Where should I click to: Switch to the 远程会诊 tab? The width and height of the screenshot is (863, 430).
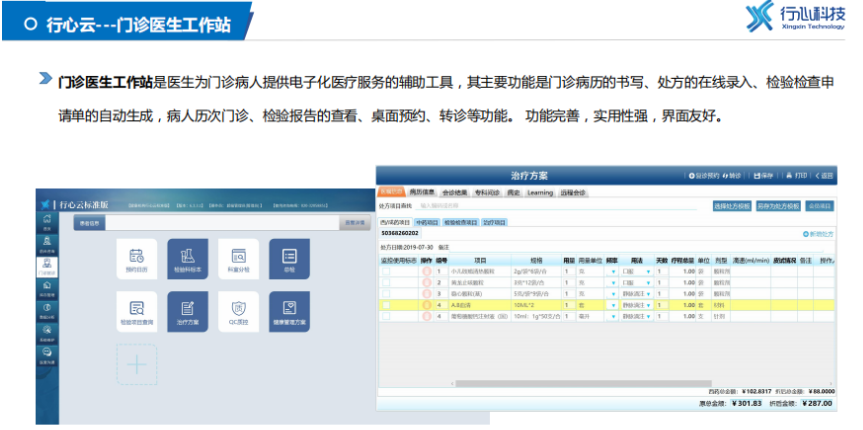(x=573, y=193)
